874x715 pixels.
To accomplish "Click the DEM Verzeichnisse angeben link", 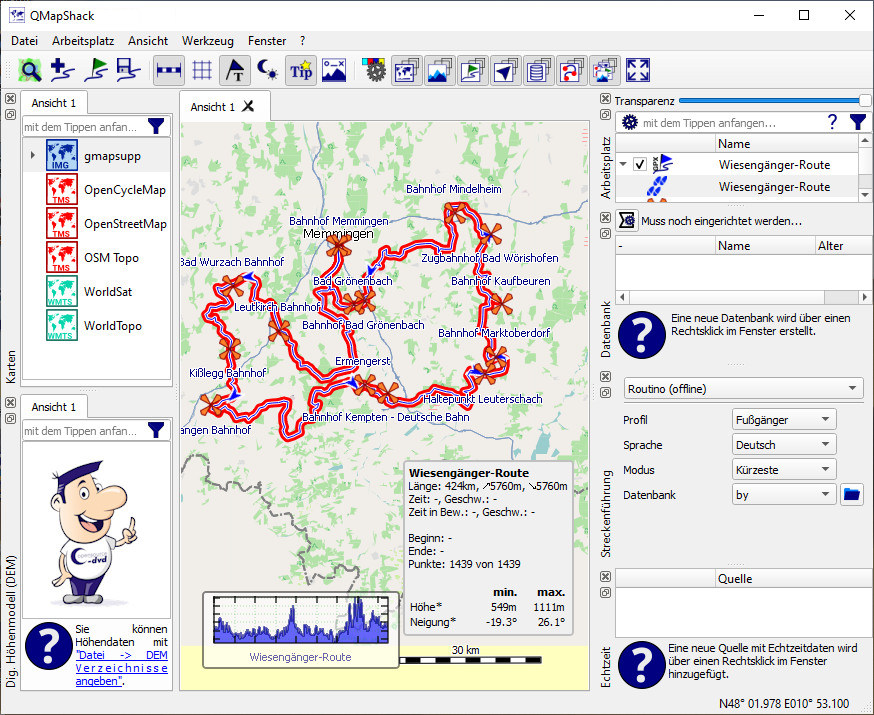I will coord(121,667).
